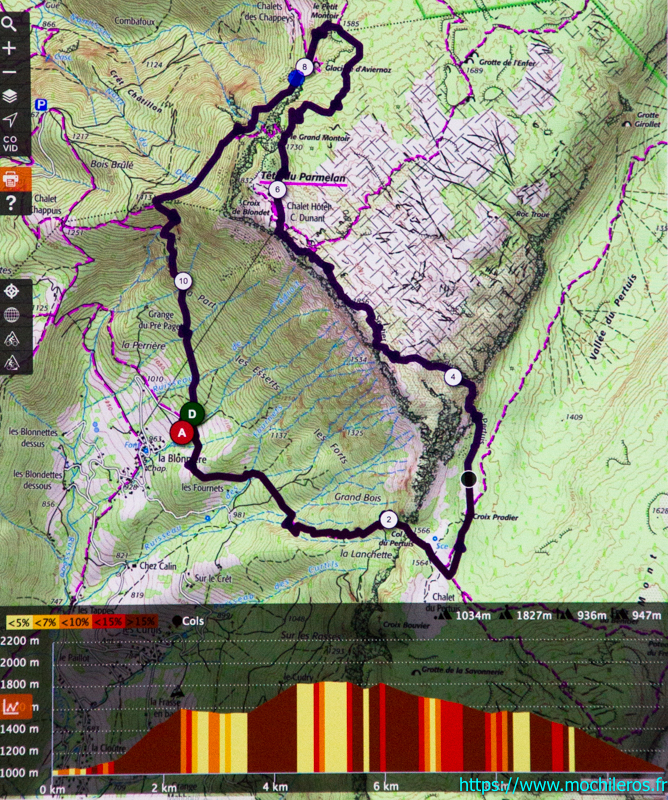Screen dimensions: 668x800
Task: Click the Chalet Chappuis label
Action: [46, 204]
